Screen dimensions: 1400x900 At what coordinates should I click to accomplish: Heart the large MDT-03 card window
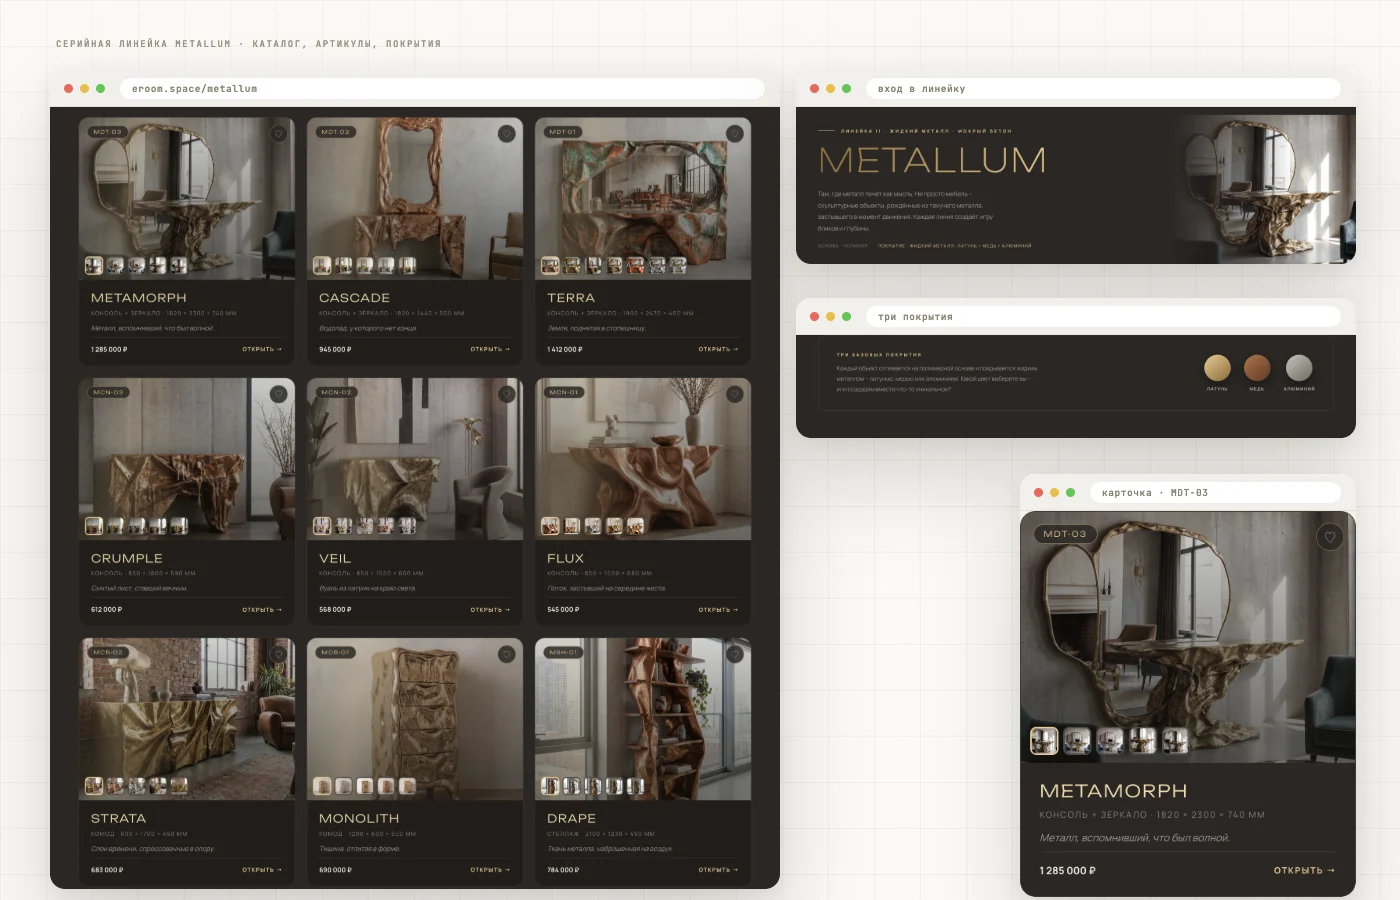coord(1330,537)
